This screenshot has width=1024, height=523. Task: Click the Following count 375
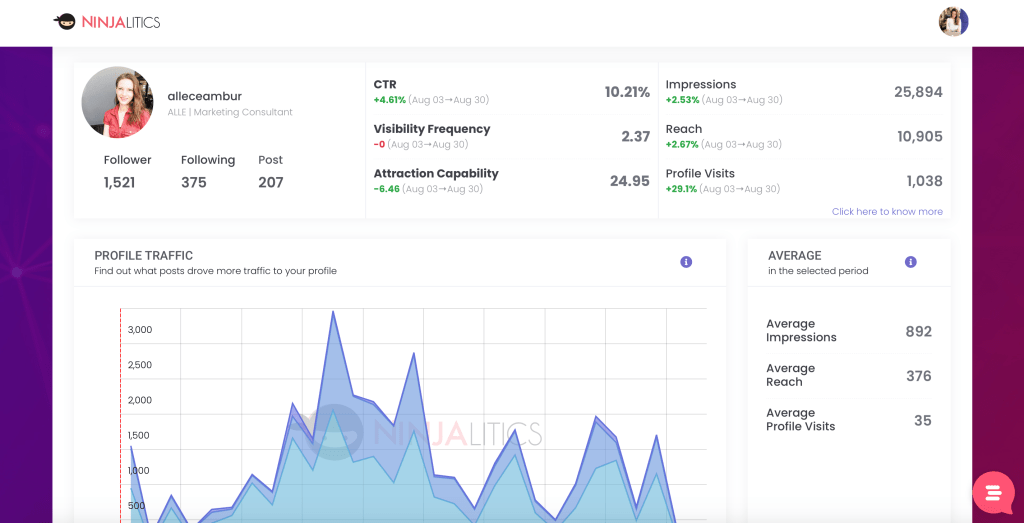click(194, 182)
